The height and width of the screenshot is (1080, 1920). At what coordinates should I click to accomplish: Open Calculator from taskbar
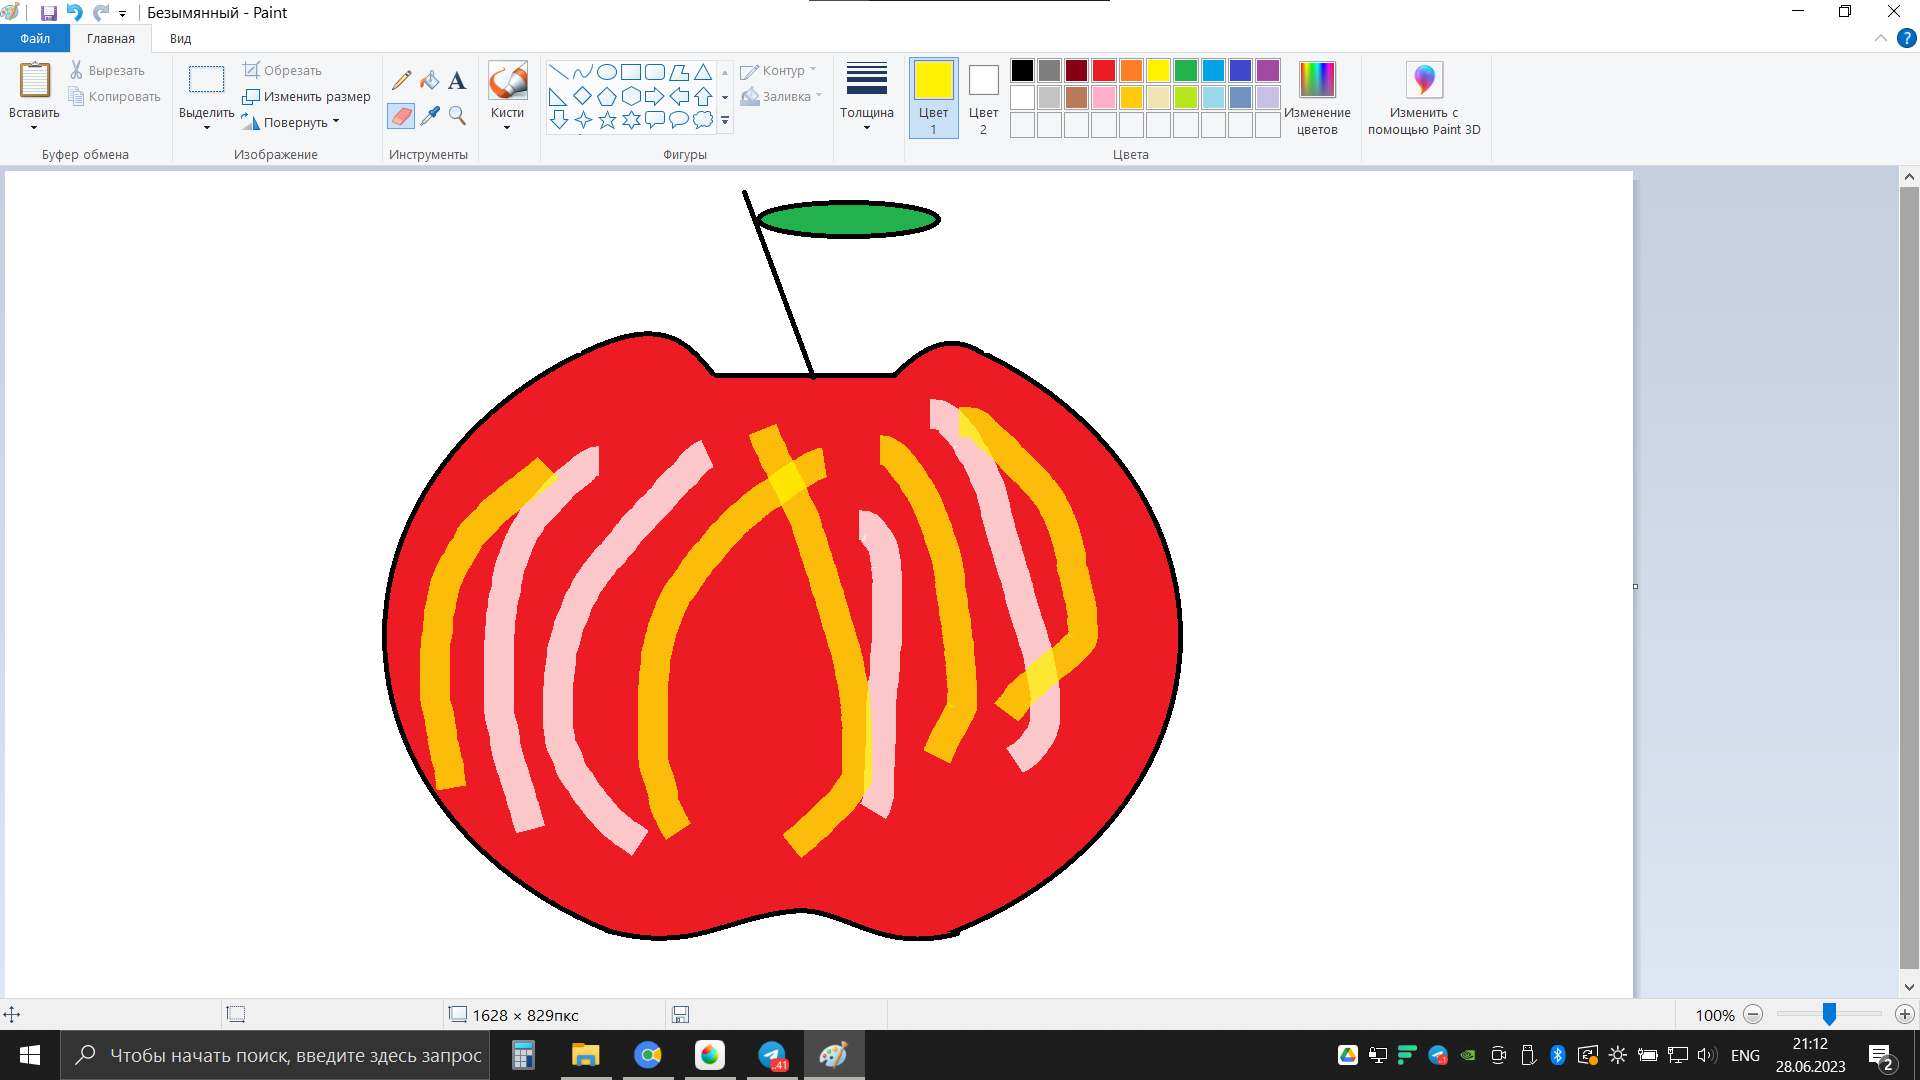tap(523, 1055)
